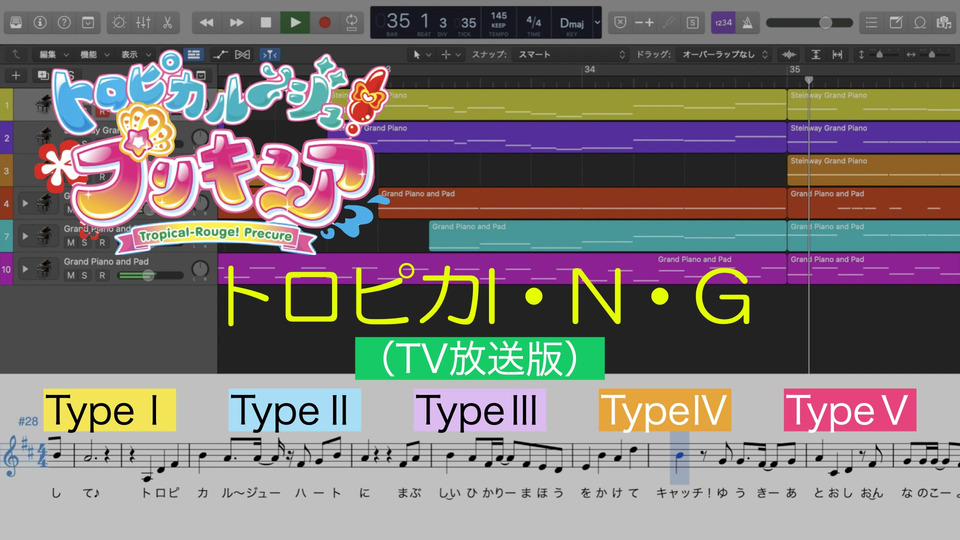This screenshot has height=540, width=960.
Task: Open the Snap スマート dropdown
Action: (x=571, y=54)
